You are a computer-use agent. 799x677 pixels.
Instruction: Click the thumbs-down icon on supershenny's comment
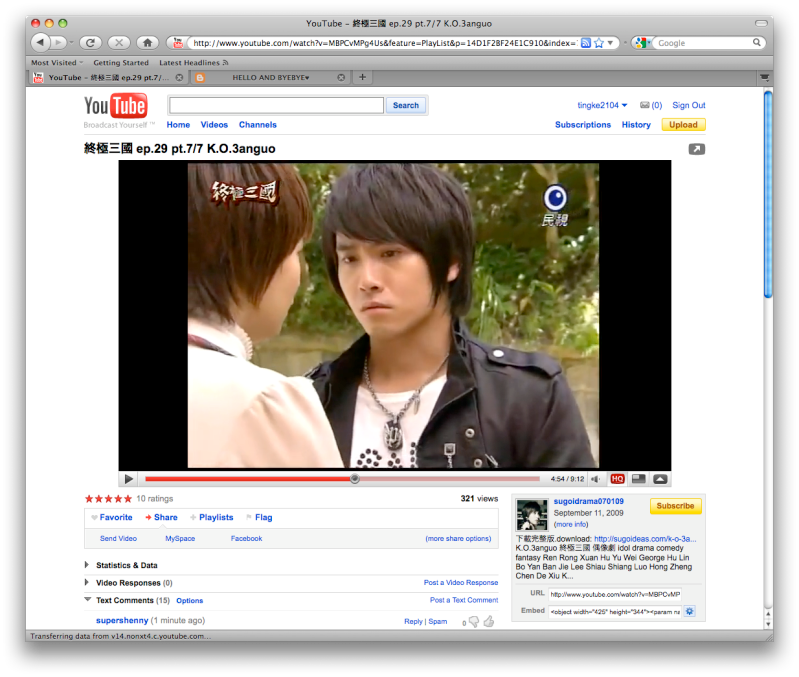pos(474,621)
